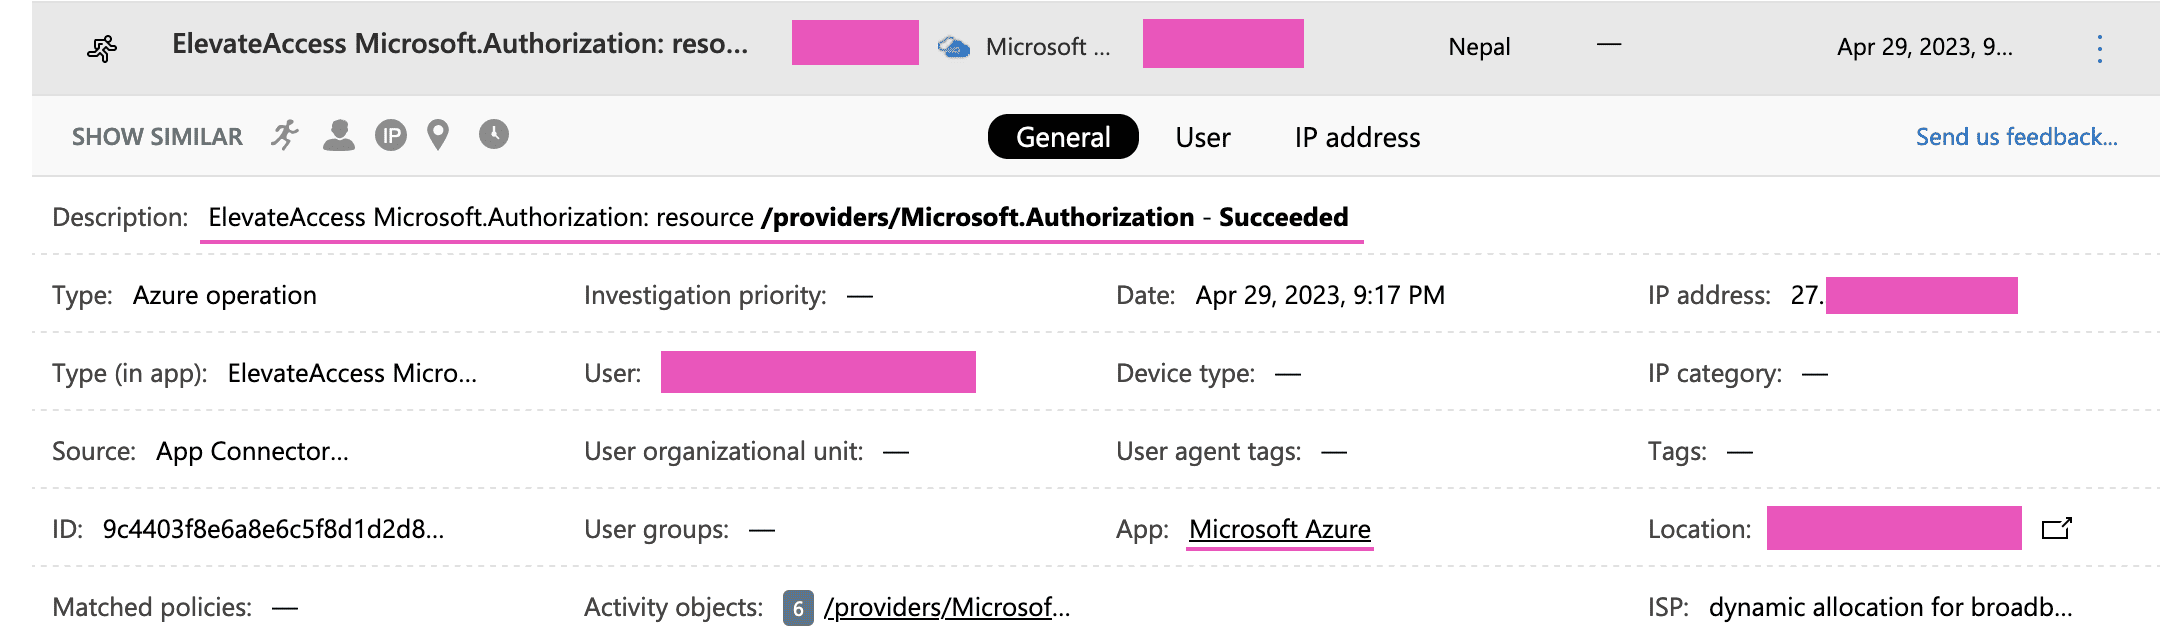Viewport: 2160px width, 642px height.
Task: Click the ElevateAccess description text
Action: pos(778,217)
